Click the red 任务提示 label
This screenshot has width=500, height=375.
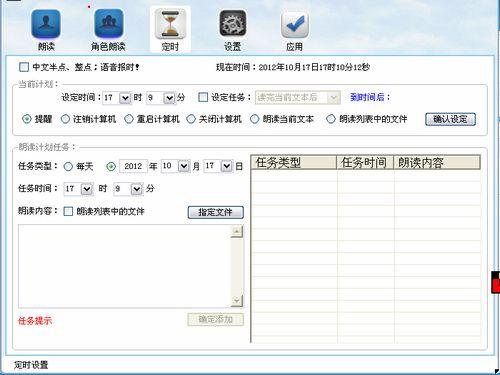point(35,321)
